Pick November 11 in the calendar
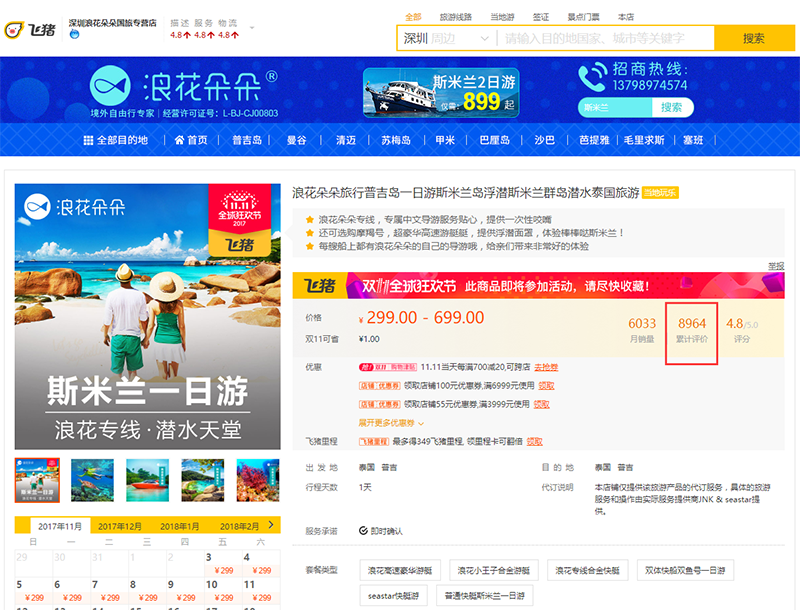800x610 pixels. [x=261, y=590]
